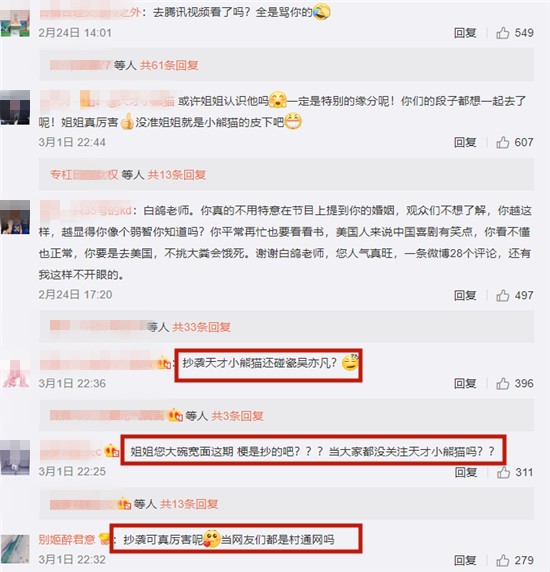Like the 白鸽老师 comment with 497 likes
The width and height of the screenshot is (550, 572).
pos(502,295)
